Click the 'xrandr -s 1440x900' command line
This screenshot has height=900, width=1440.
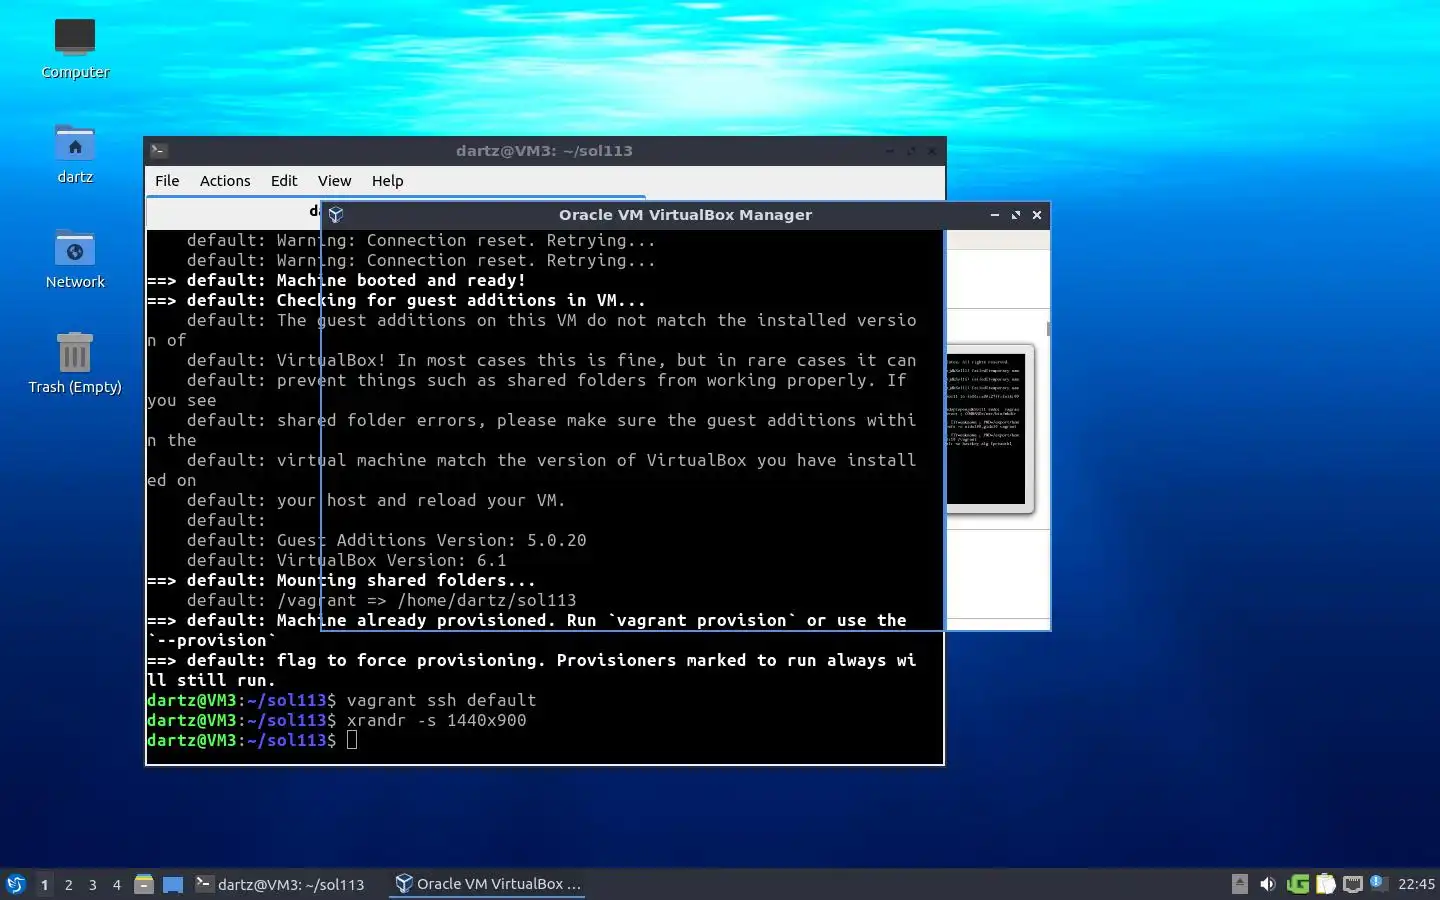click(x=436, y=720)
